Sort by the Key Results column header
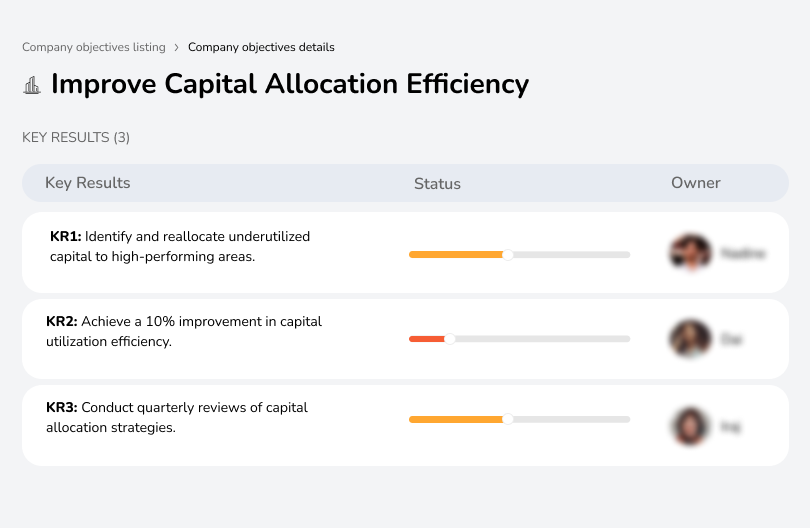Image resolution: width=810 pixels, height=528 pixels. point(88,183)
